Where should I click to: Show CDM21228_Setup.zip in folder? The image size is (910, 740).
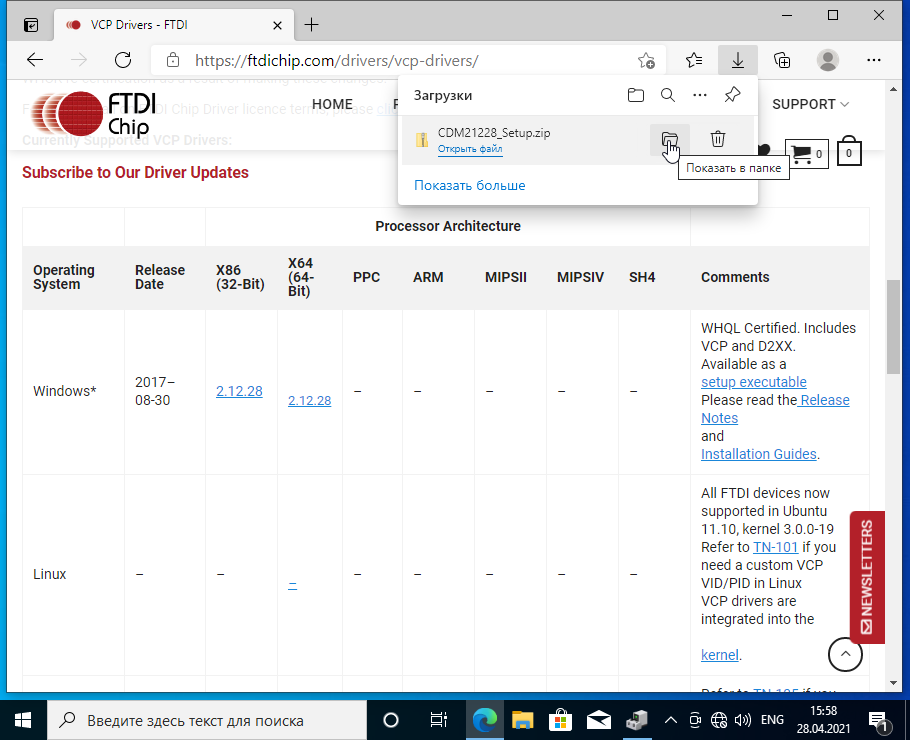670,139
